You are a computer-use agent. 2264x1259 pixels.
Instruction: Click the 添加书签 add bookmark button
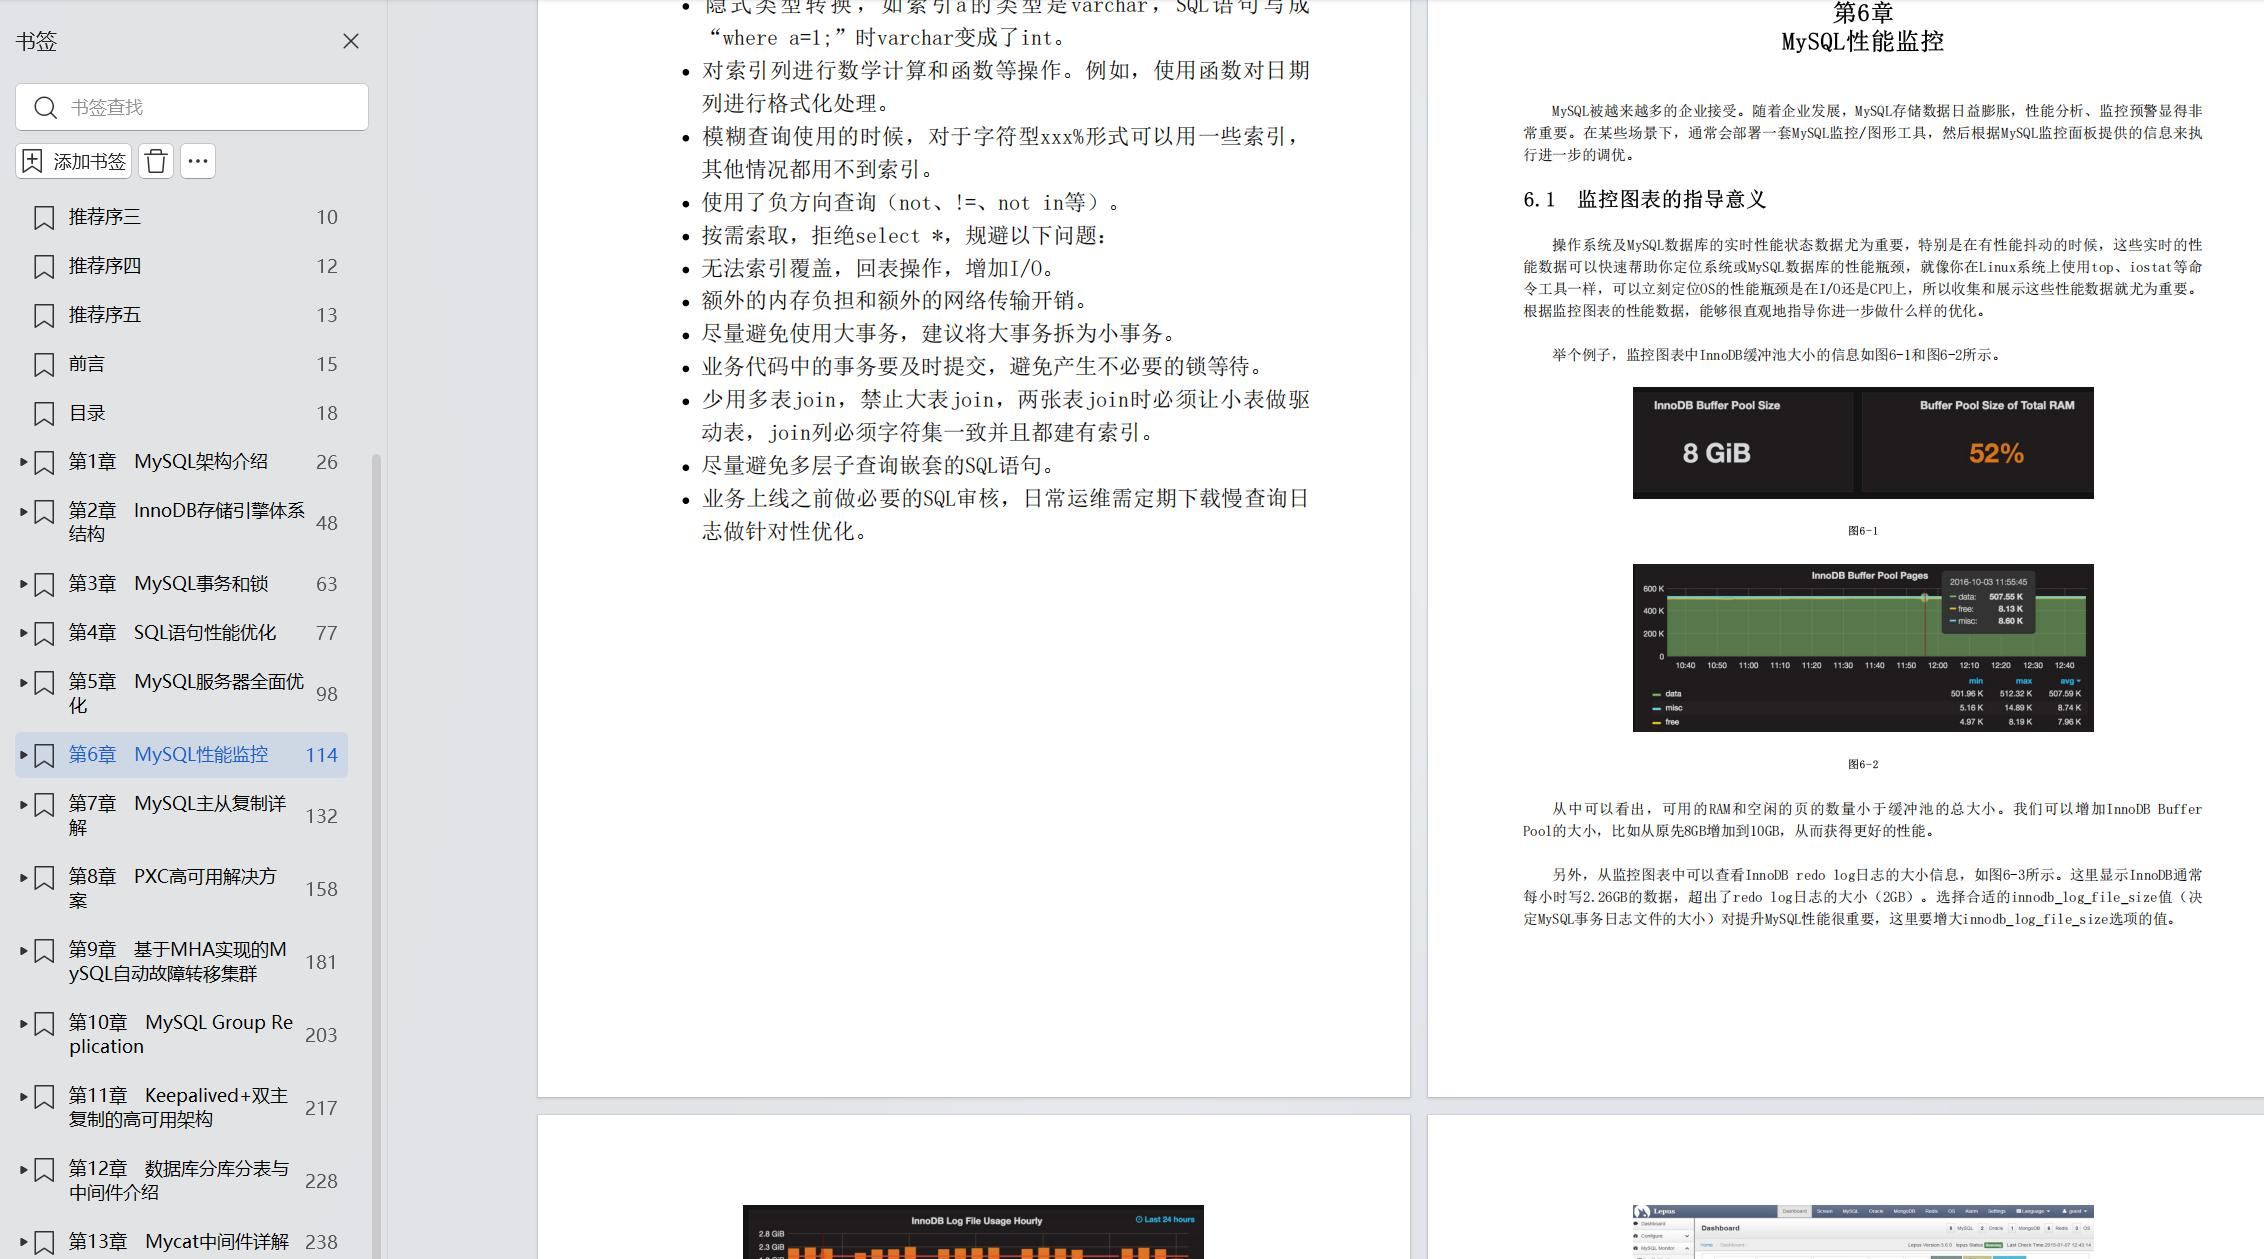[74, 161]
